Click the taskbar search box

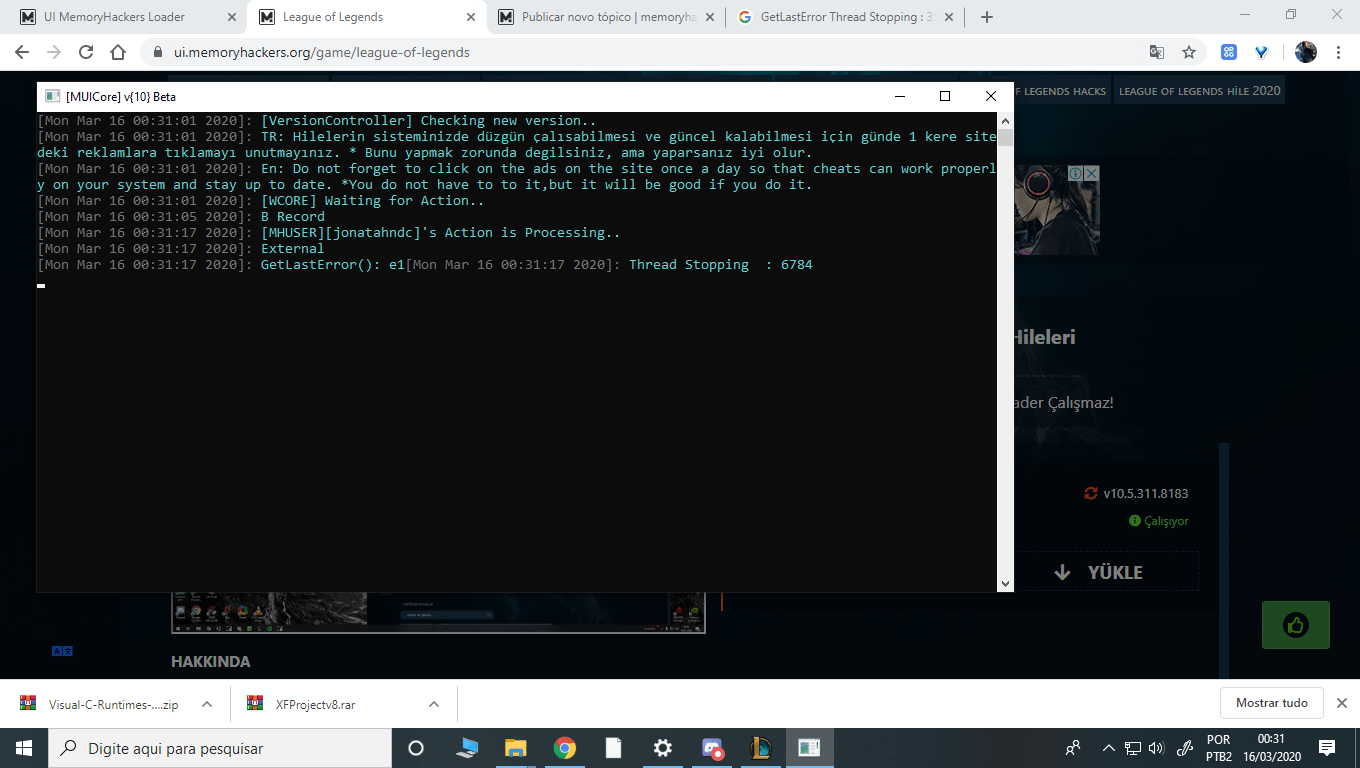220,748
